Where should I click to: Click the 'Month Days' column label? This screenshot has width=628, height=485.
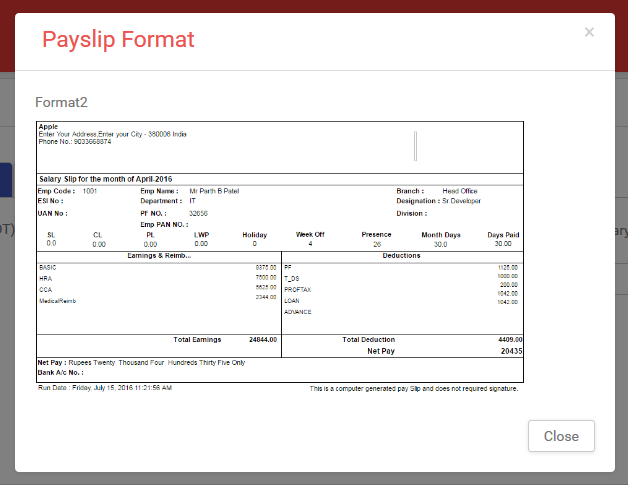[x=441, y=235]
